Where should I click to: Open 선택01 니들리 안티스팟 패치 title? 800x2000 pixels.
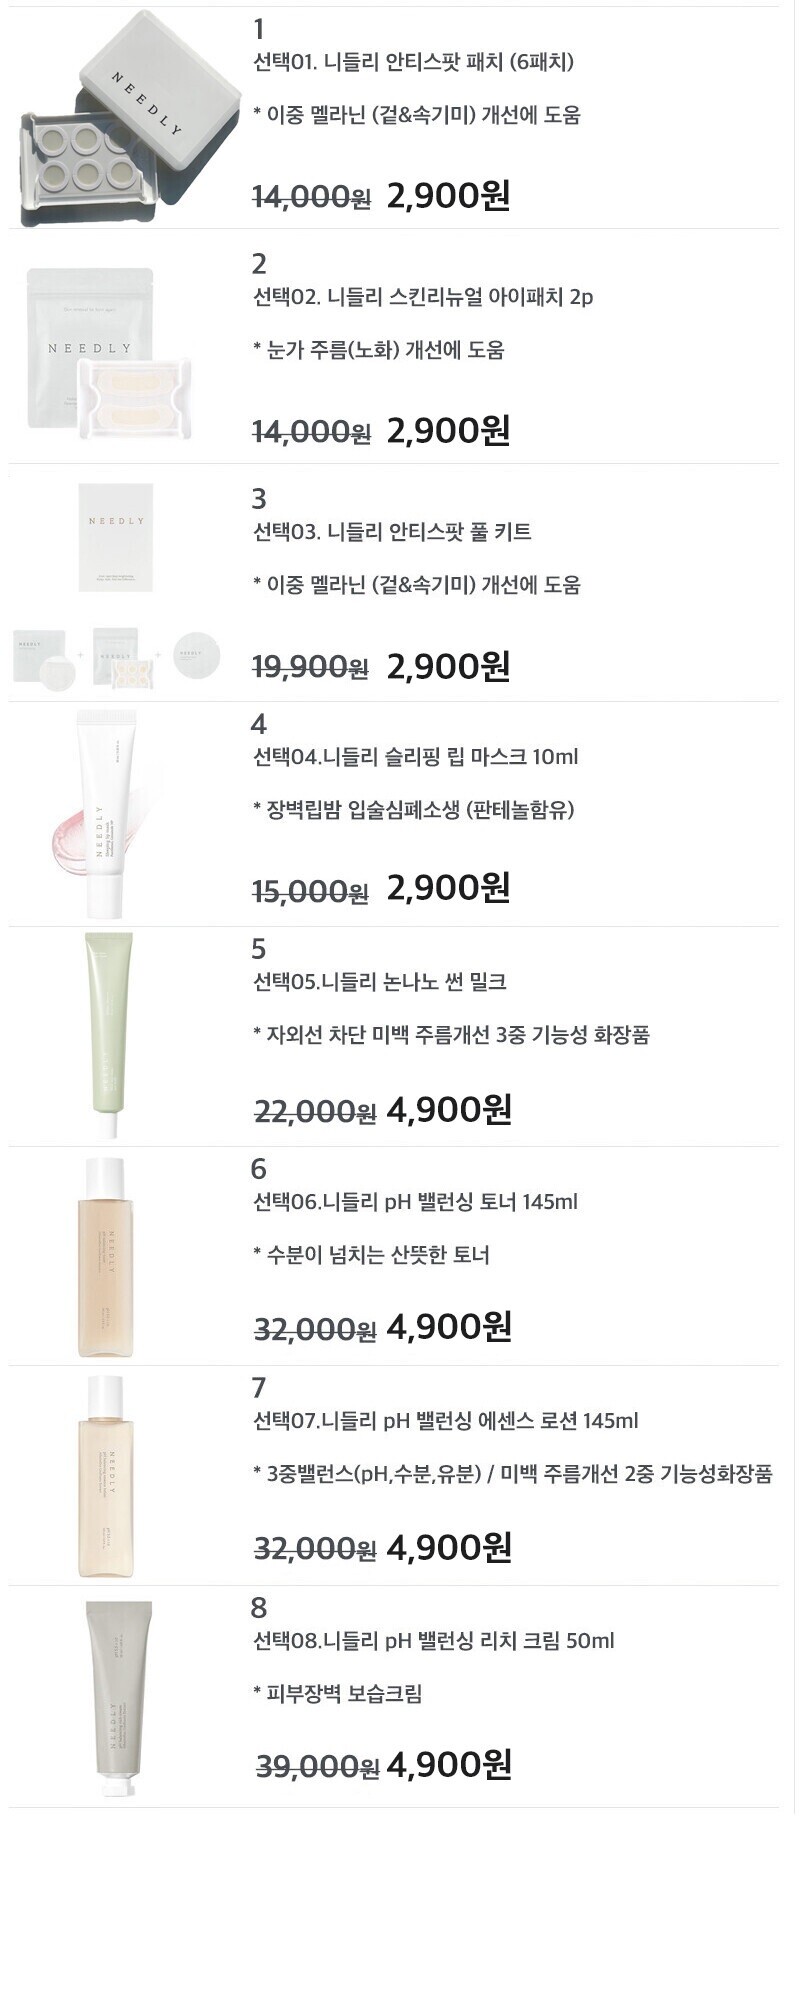tap(413, 63)
